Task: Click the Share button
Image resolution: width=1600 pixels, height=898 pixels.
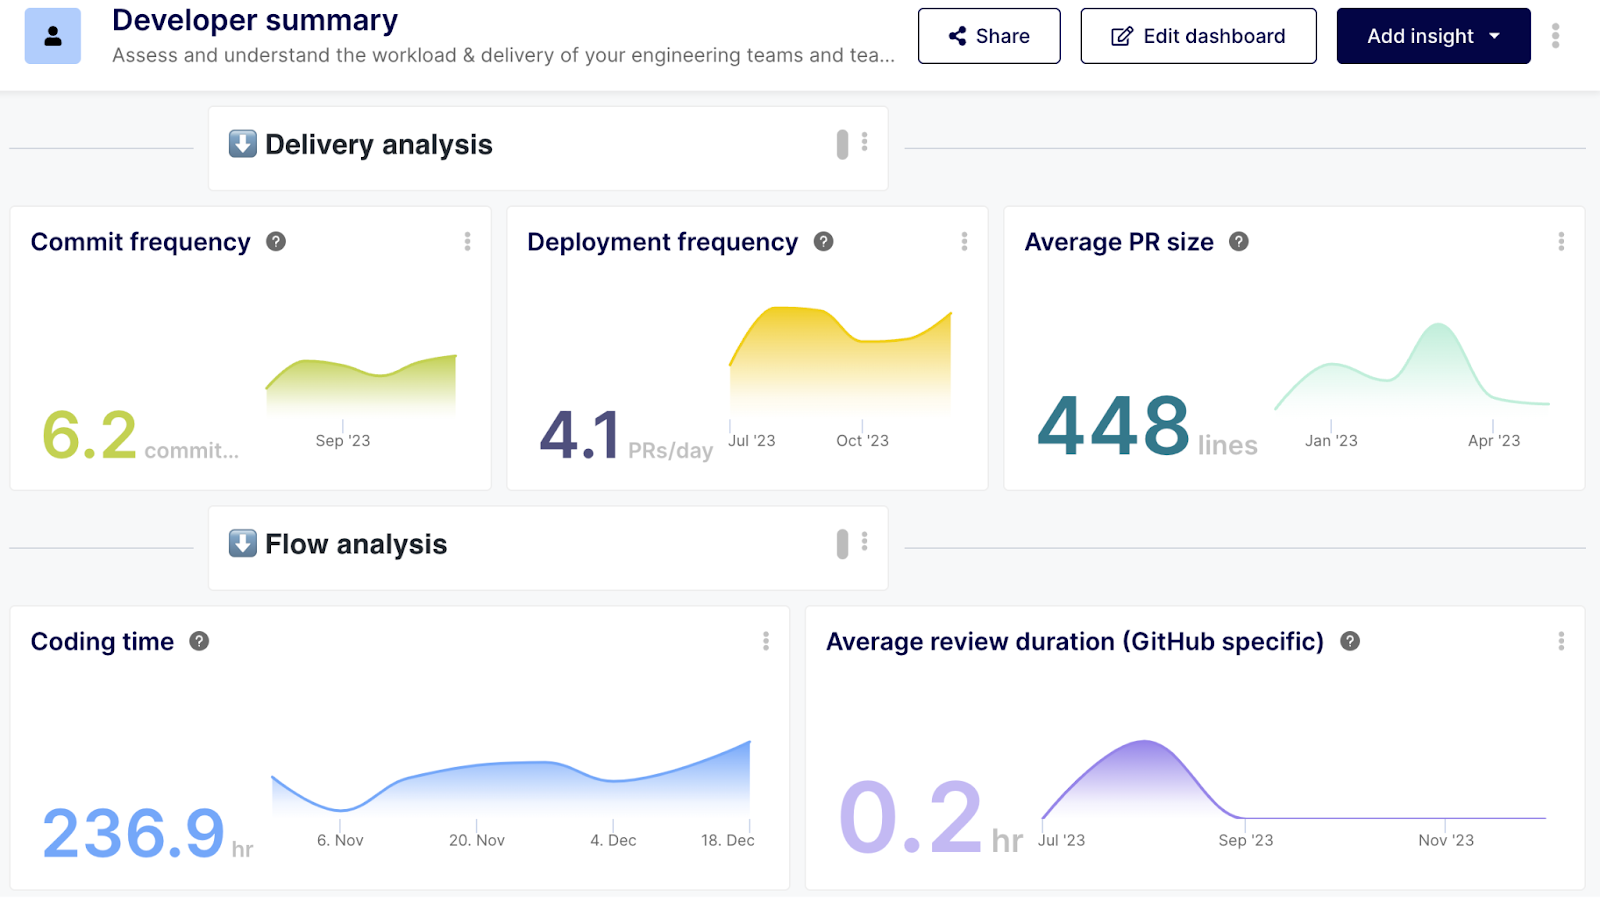Action: pos(989,36)
